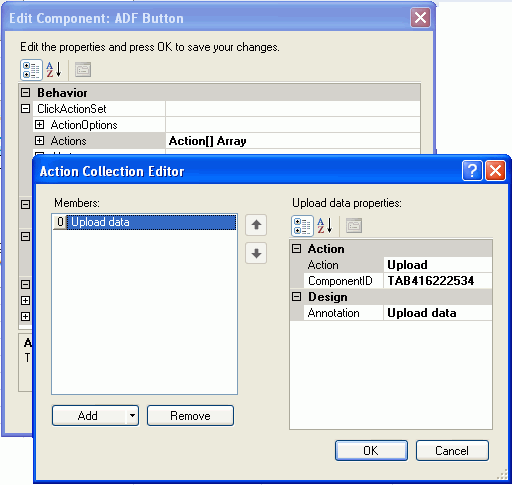Click the ComponentID value TAB416222534
This screenshot has width=512, height=485.
(438, 281)
